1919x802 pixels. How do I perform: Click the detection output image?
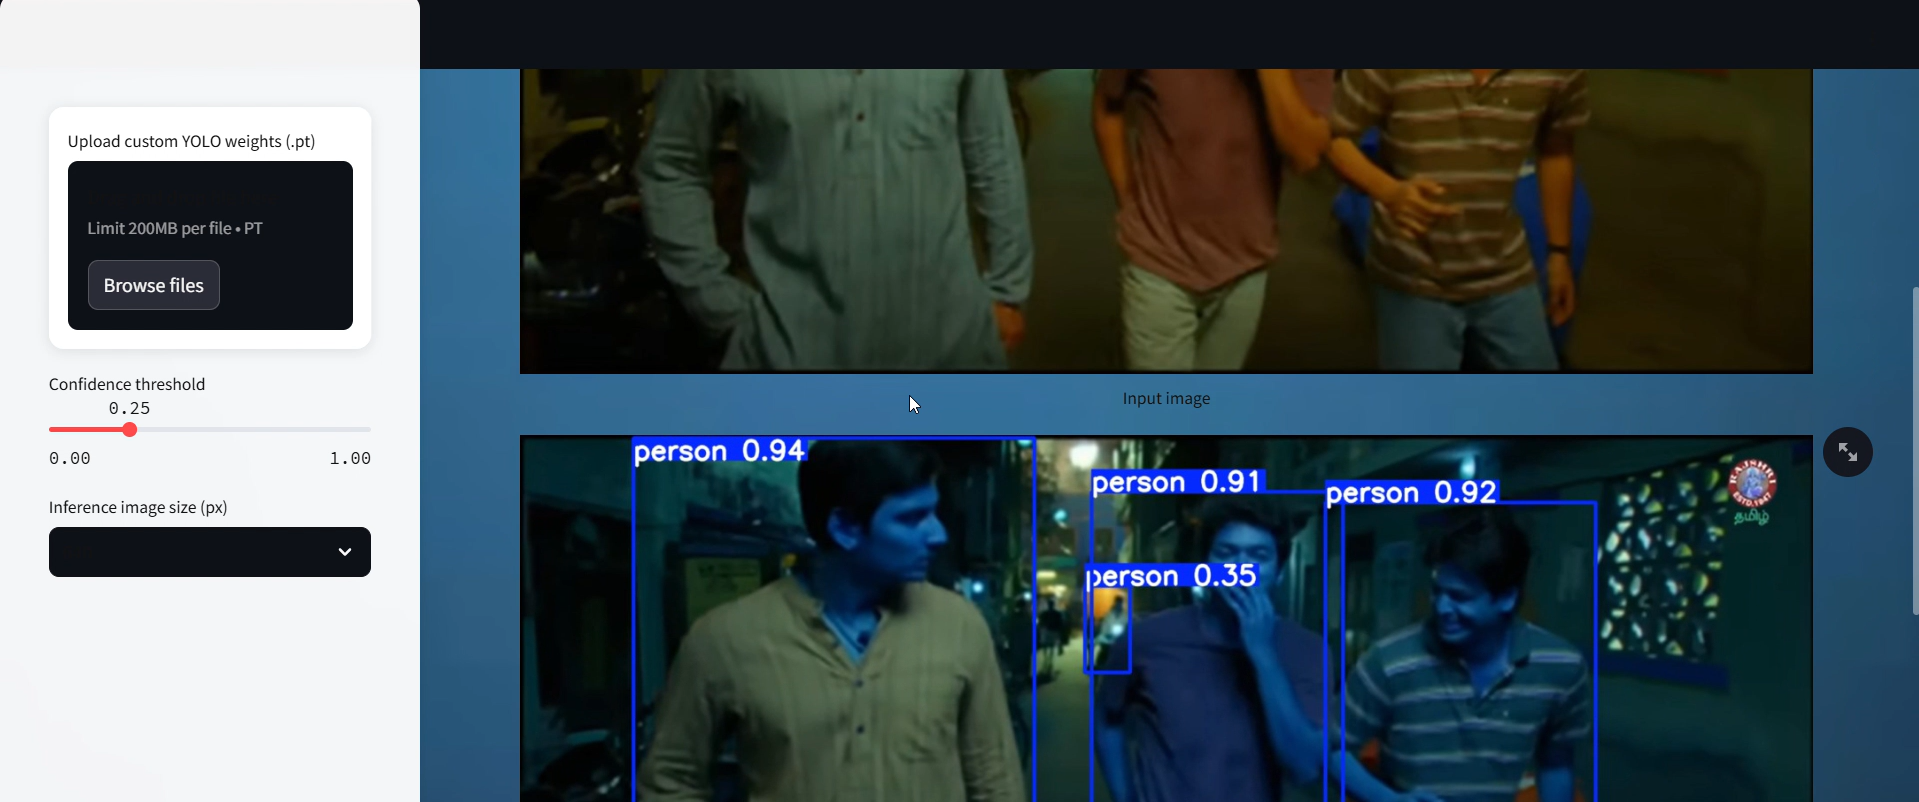click(1166, 618)
